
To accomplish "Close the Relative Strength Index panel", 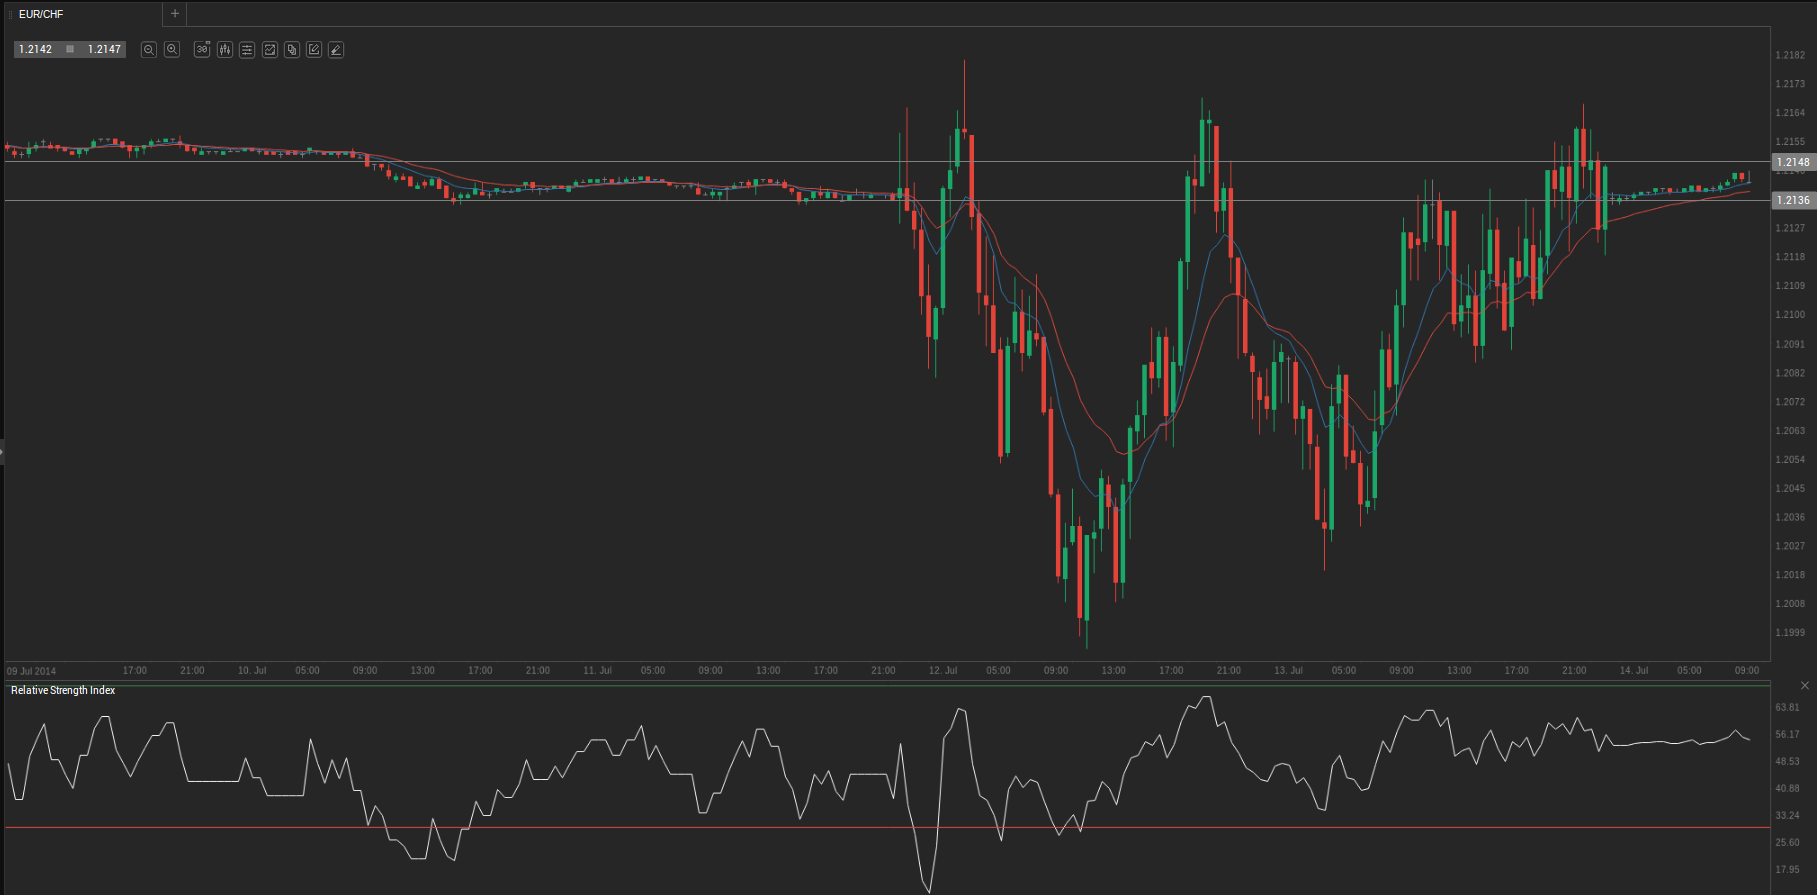I will [1804, 686].
